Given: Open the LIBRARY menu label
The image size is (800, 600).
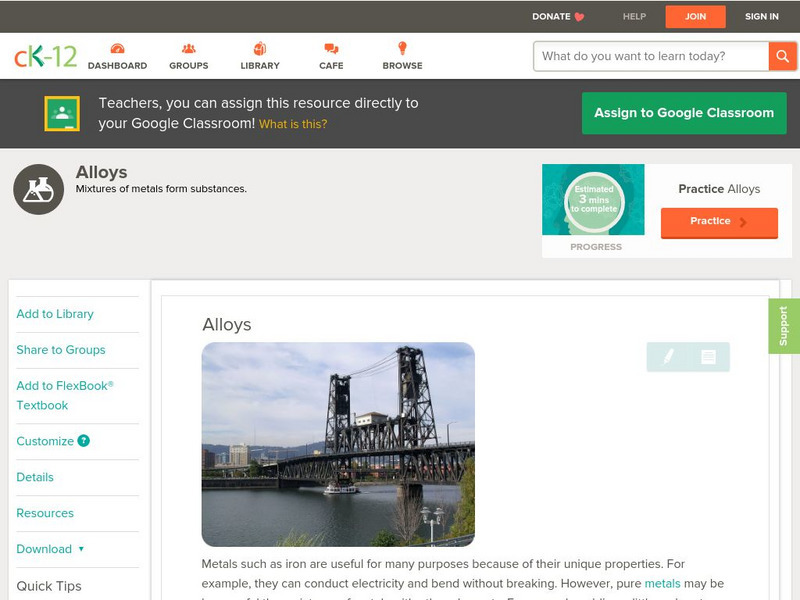Looking at the screenshot, I should [260, 66].
